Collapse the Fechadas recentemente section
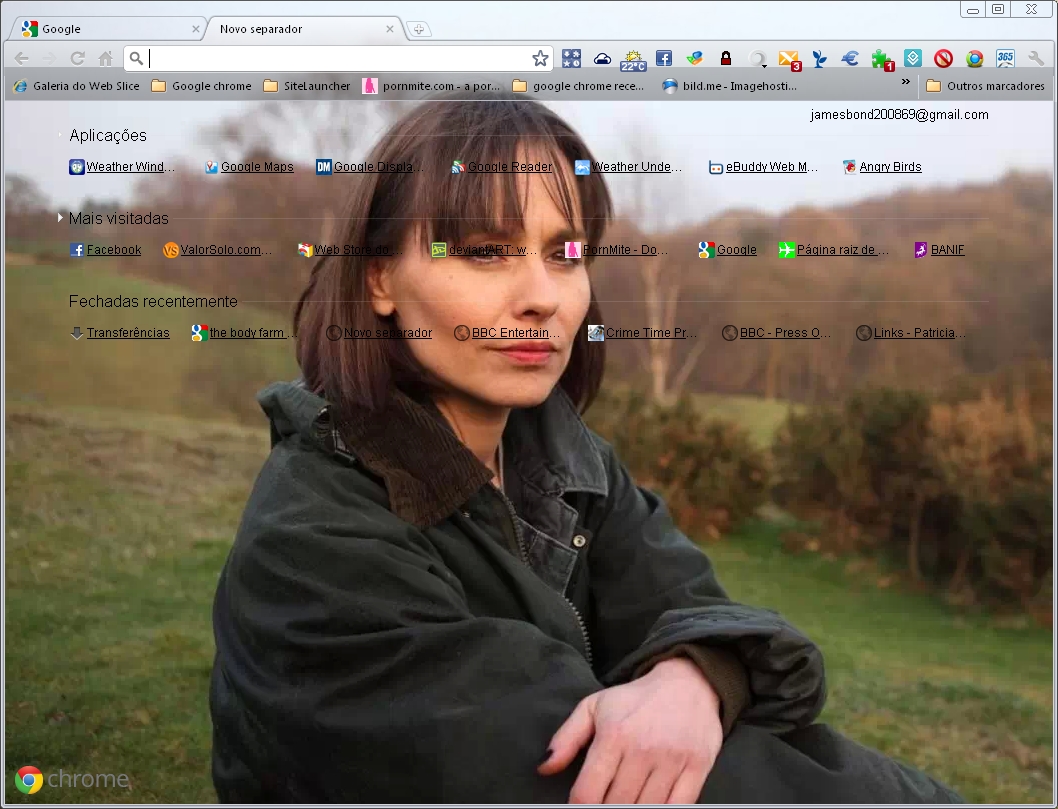The image size is (1058, 809). [x=153, y=302]
